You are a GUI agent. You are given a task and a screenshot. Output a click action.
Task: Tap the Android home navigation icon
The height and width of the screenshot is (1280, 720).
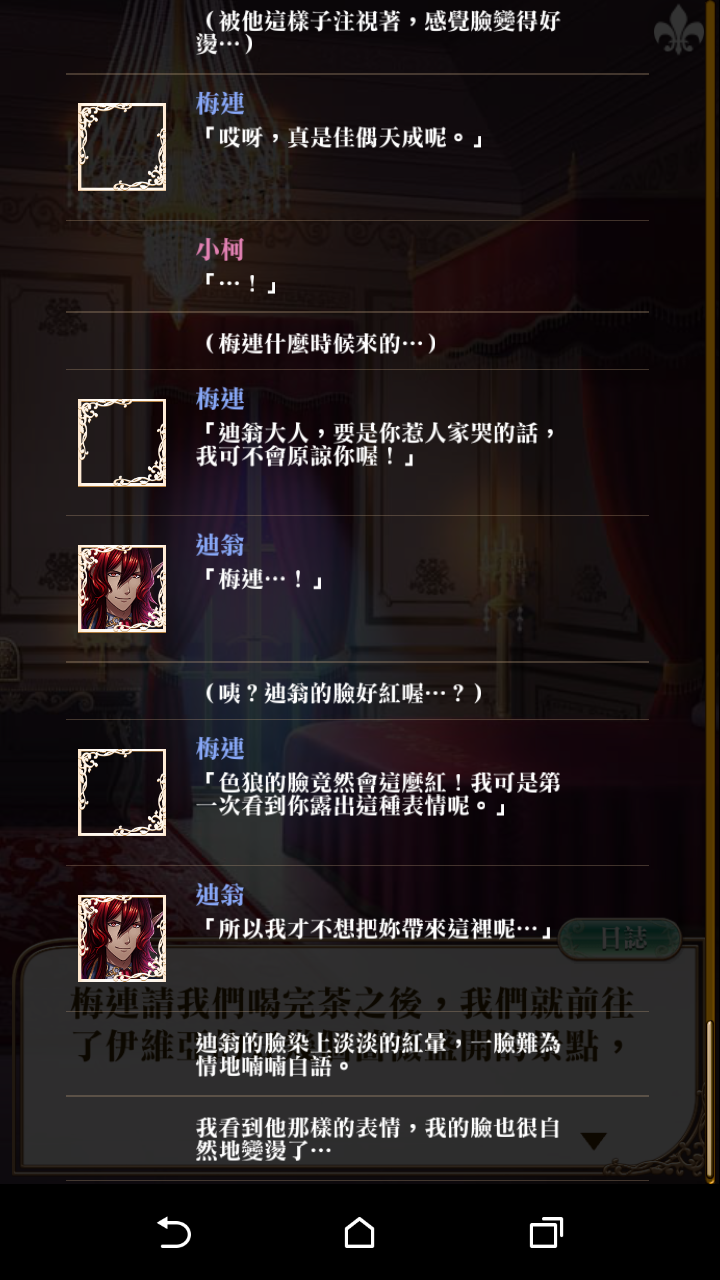point(359,1233)
